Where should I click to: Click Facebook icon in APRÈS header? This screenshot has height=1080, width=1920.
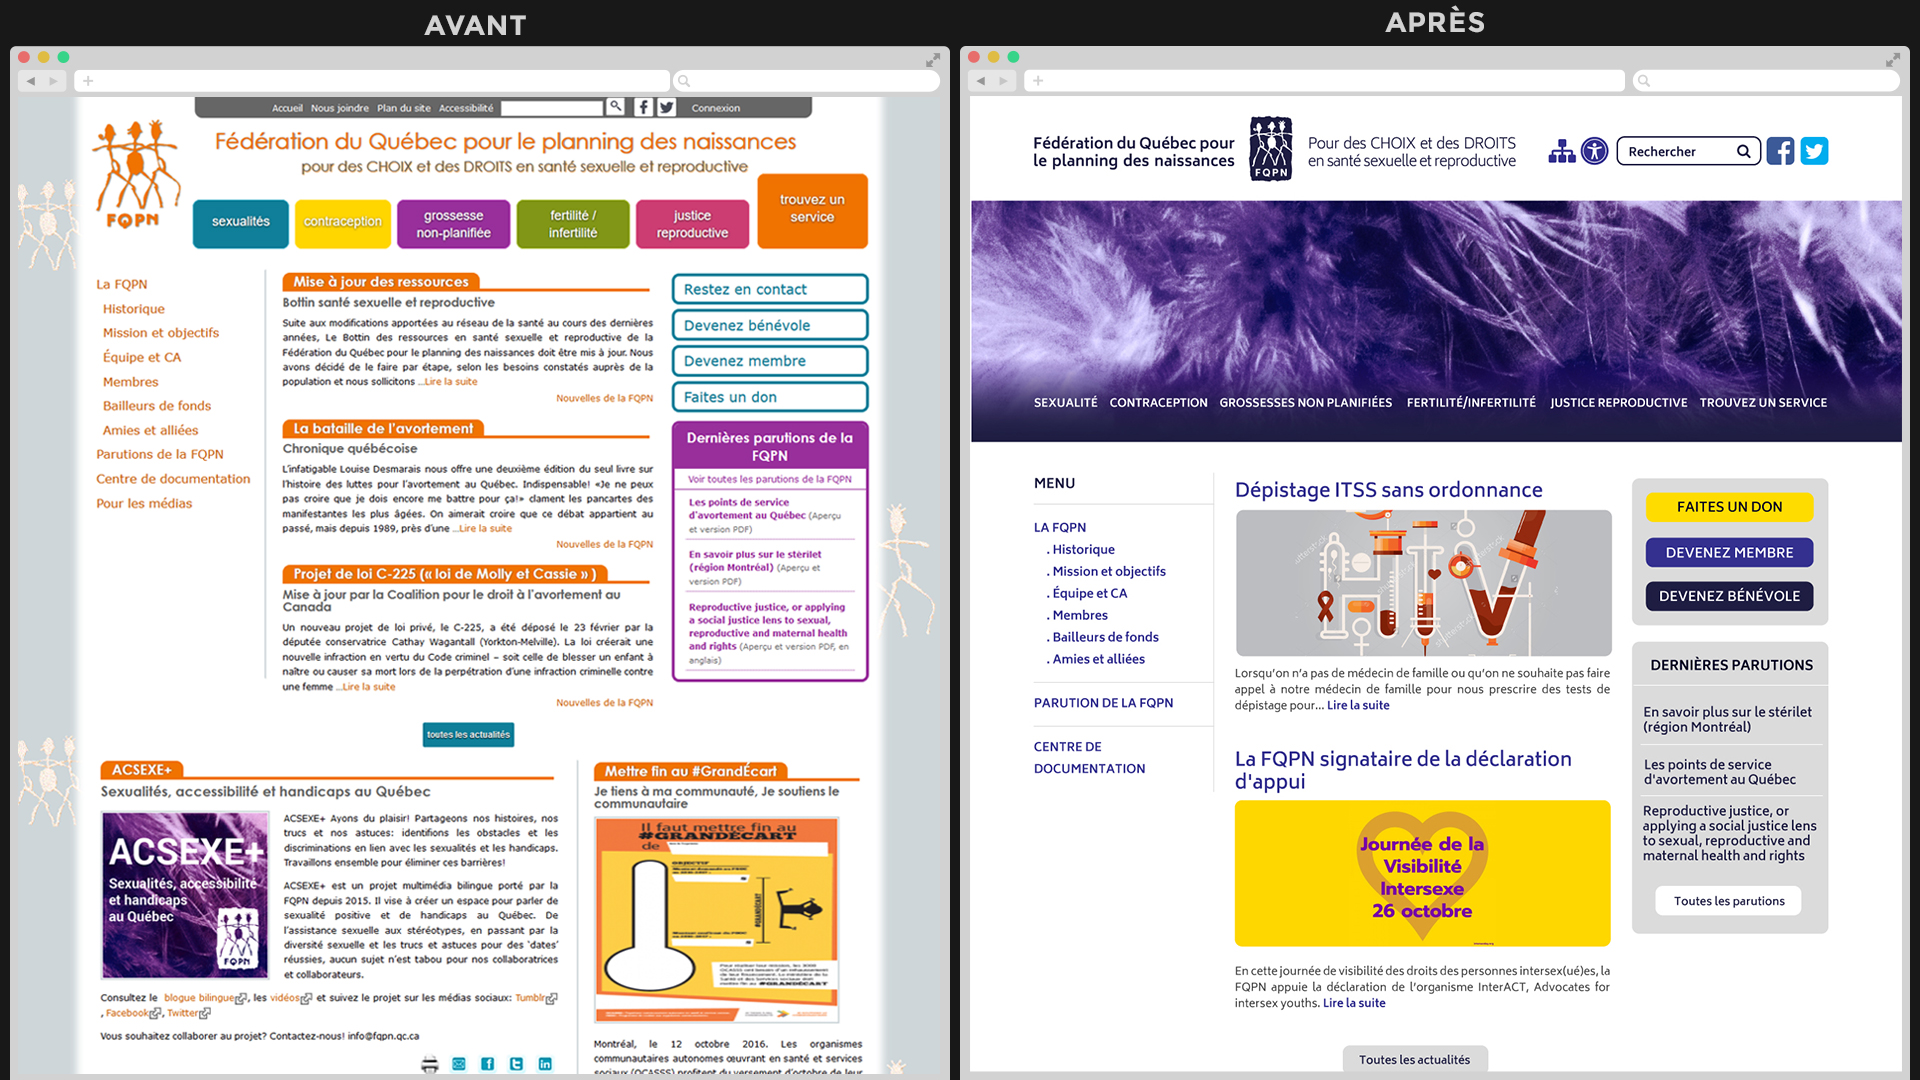(1780, 151)
